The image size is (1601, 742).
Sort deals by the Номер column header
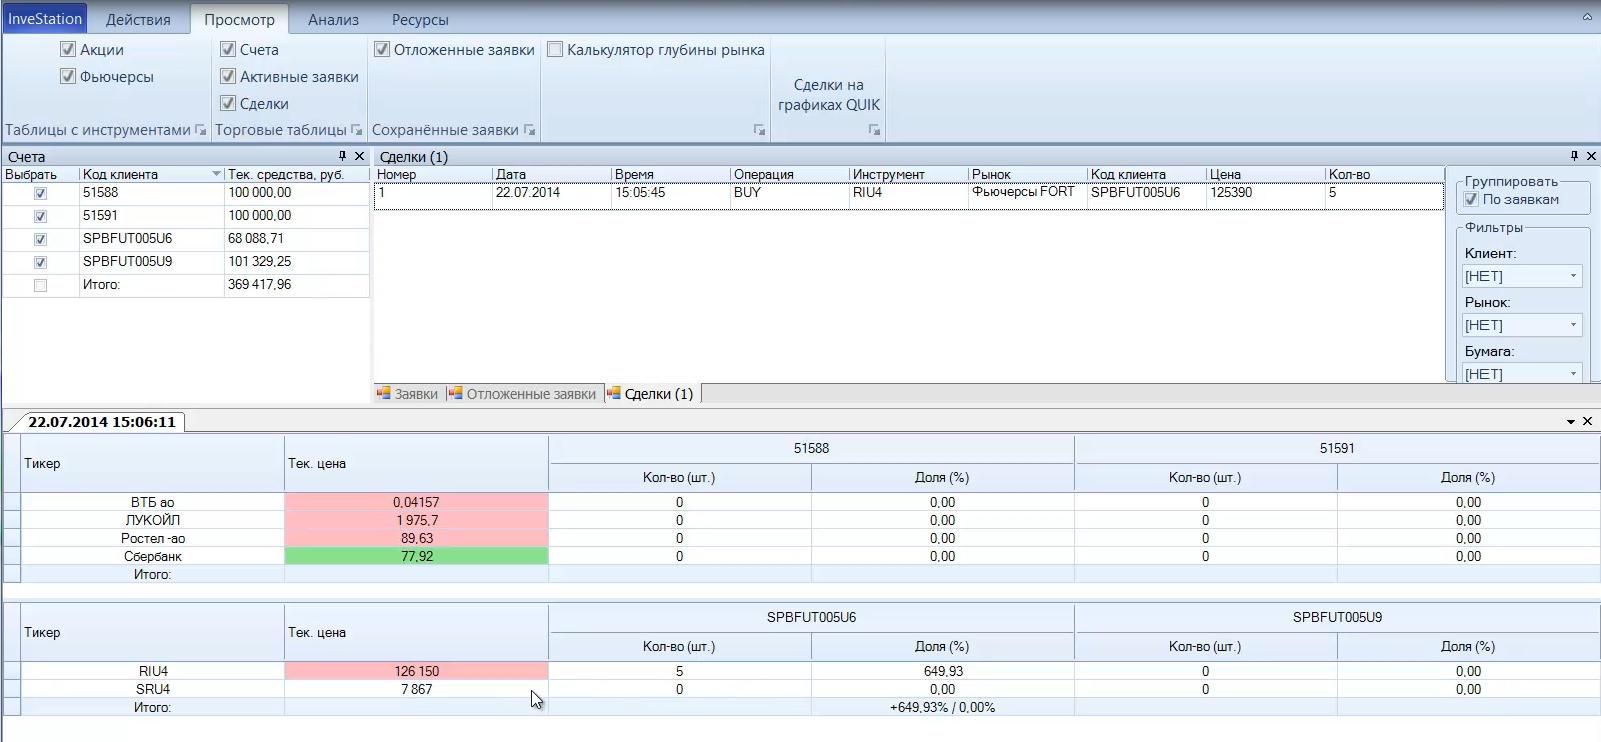pyautogui.click(x=433, y=174)
